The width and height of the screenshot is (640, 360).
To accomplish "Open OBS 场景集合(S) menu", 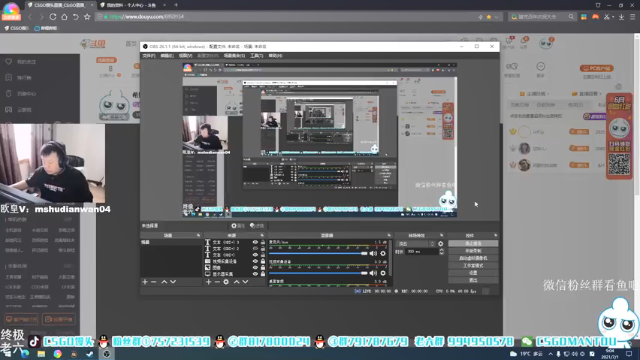I will pos(234,56).
